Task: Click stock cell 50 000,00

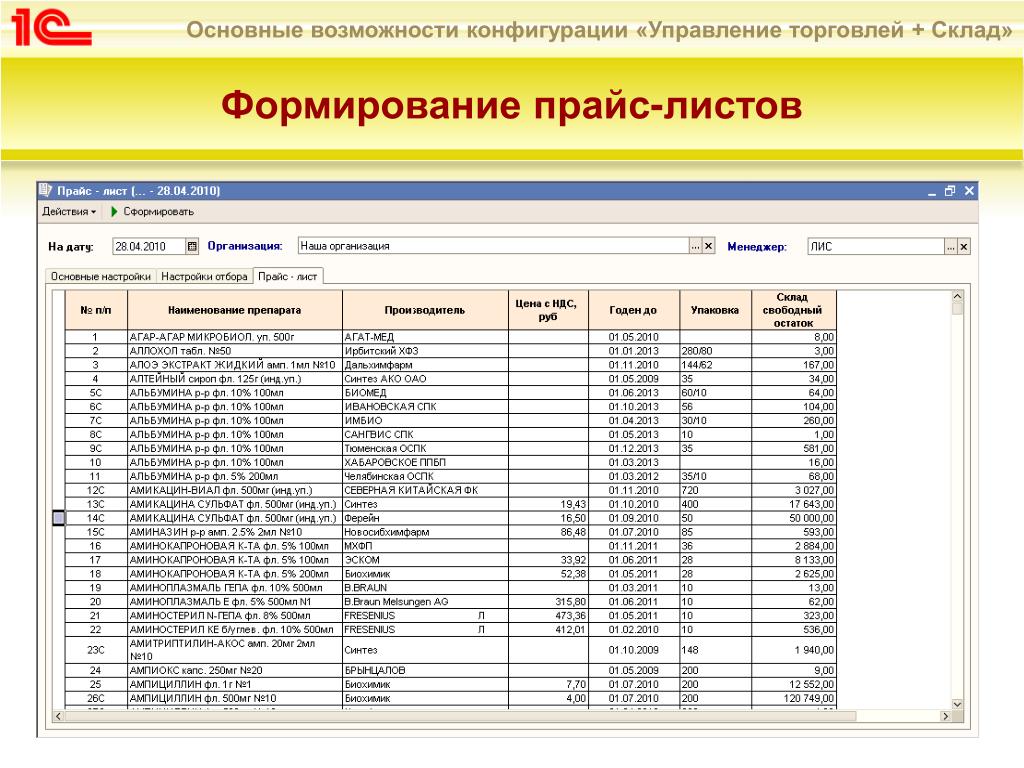Action: click(793, 518)
